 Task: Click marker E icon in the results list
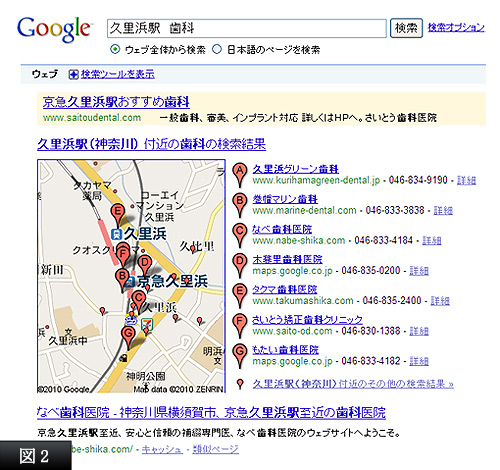click(x=240, y=295)
